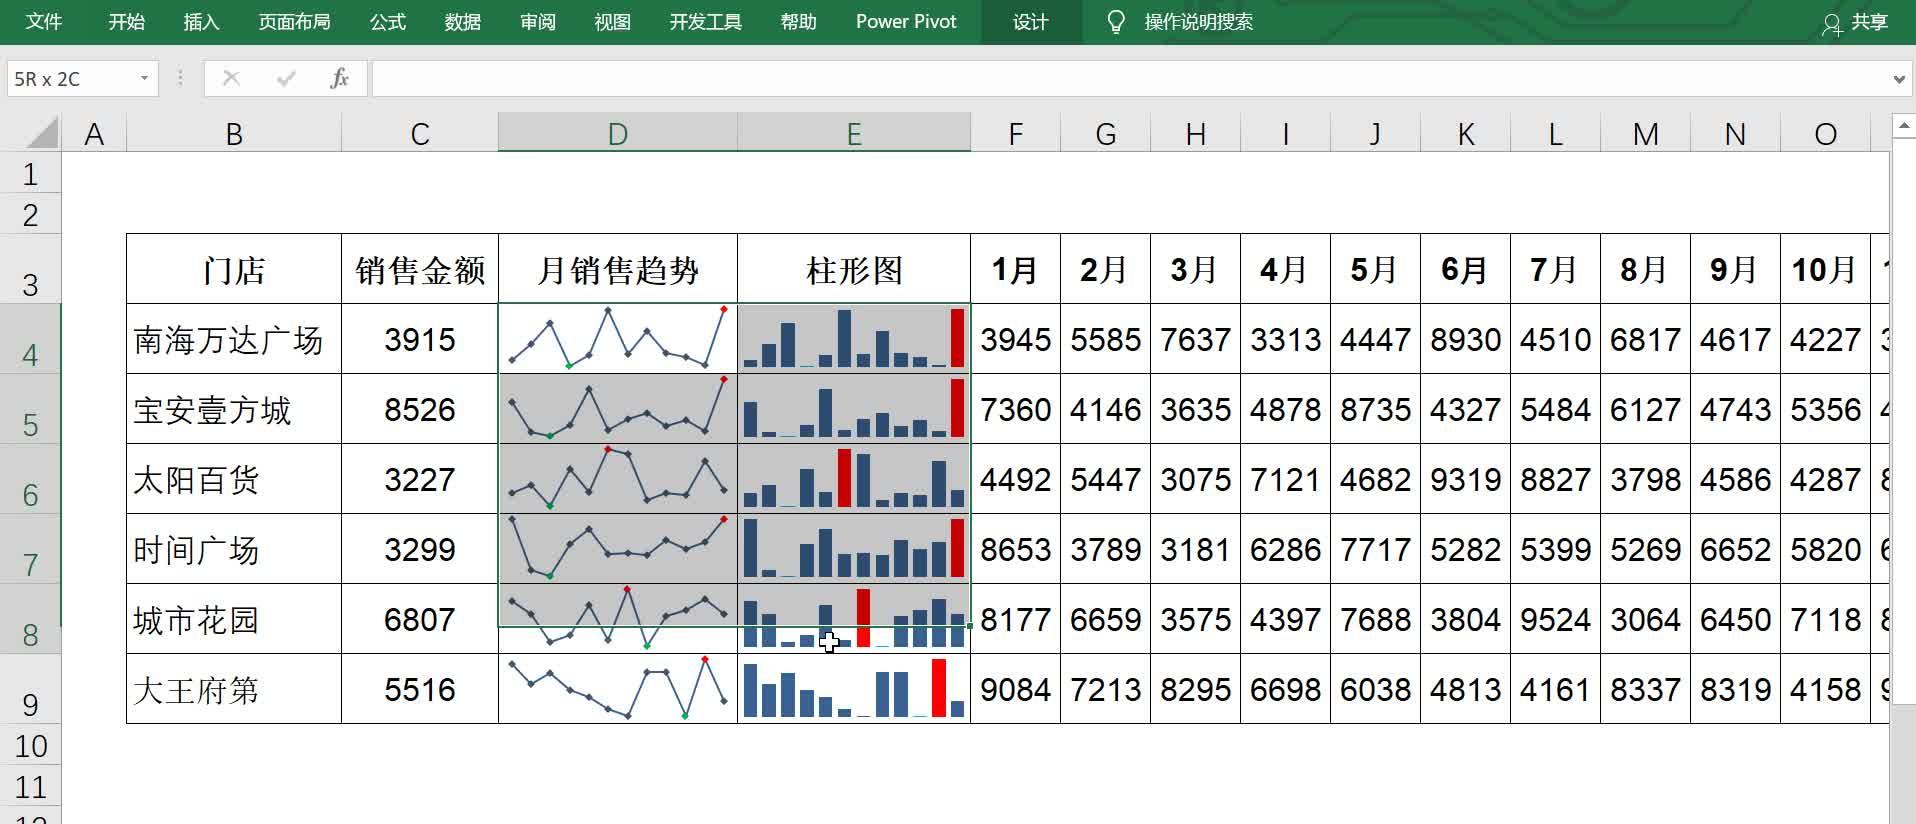Open the 数据 ribbon tab
Screen dimensions: 1916x824
(463, 21)
